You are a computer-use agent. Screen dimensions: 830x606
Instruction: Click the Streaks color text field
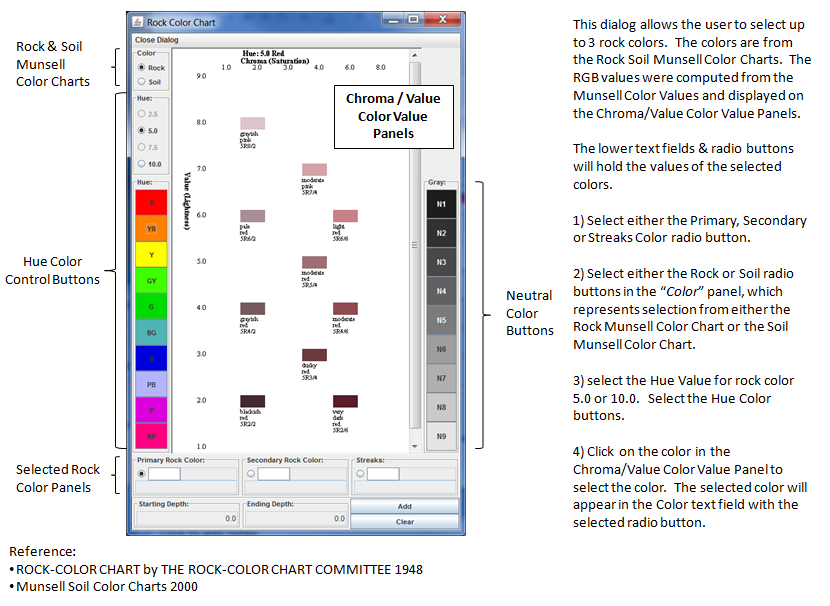(x=383, y=474)
